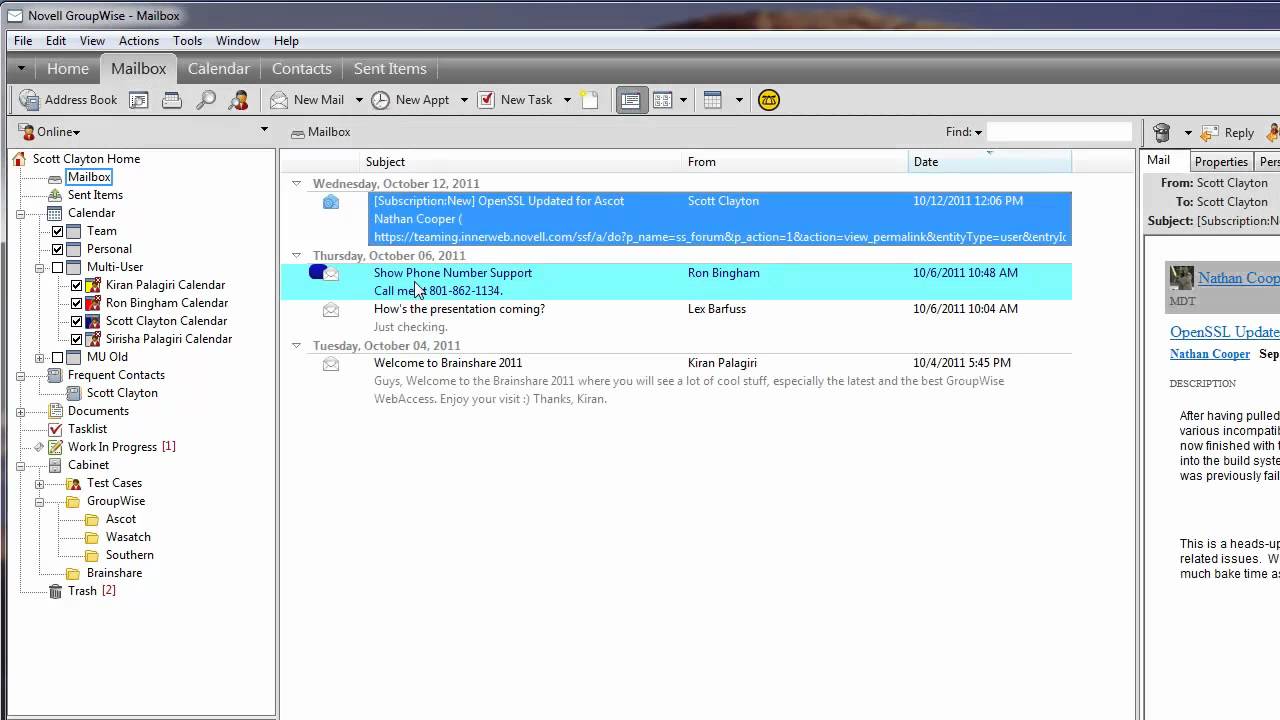The image size is (1280, 720).
Task: Select the Show Phone Number Support message
Action: pos(676,282)
